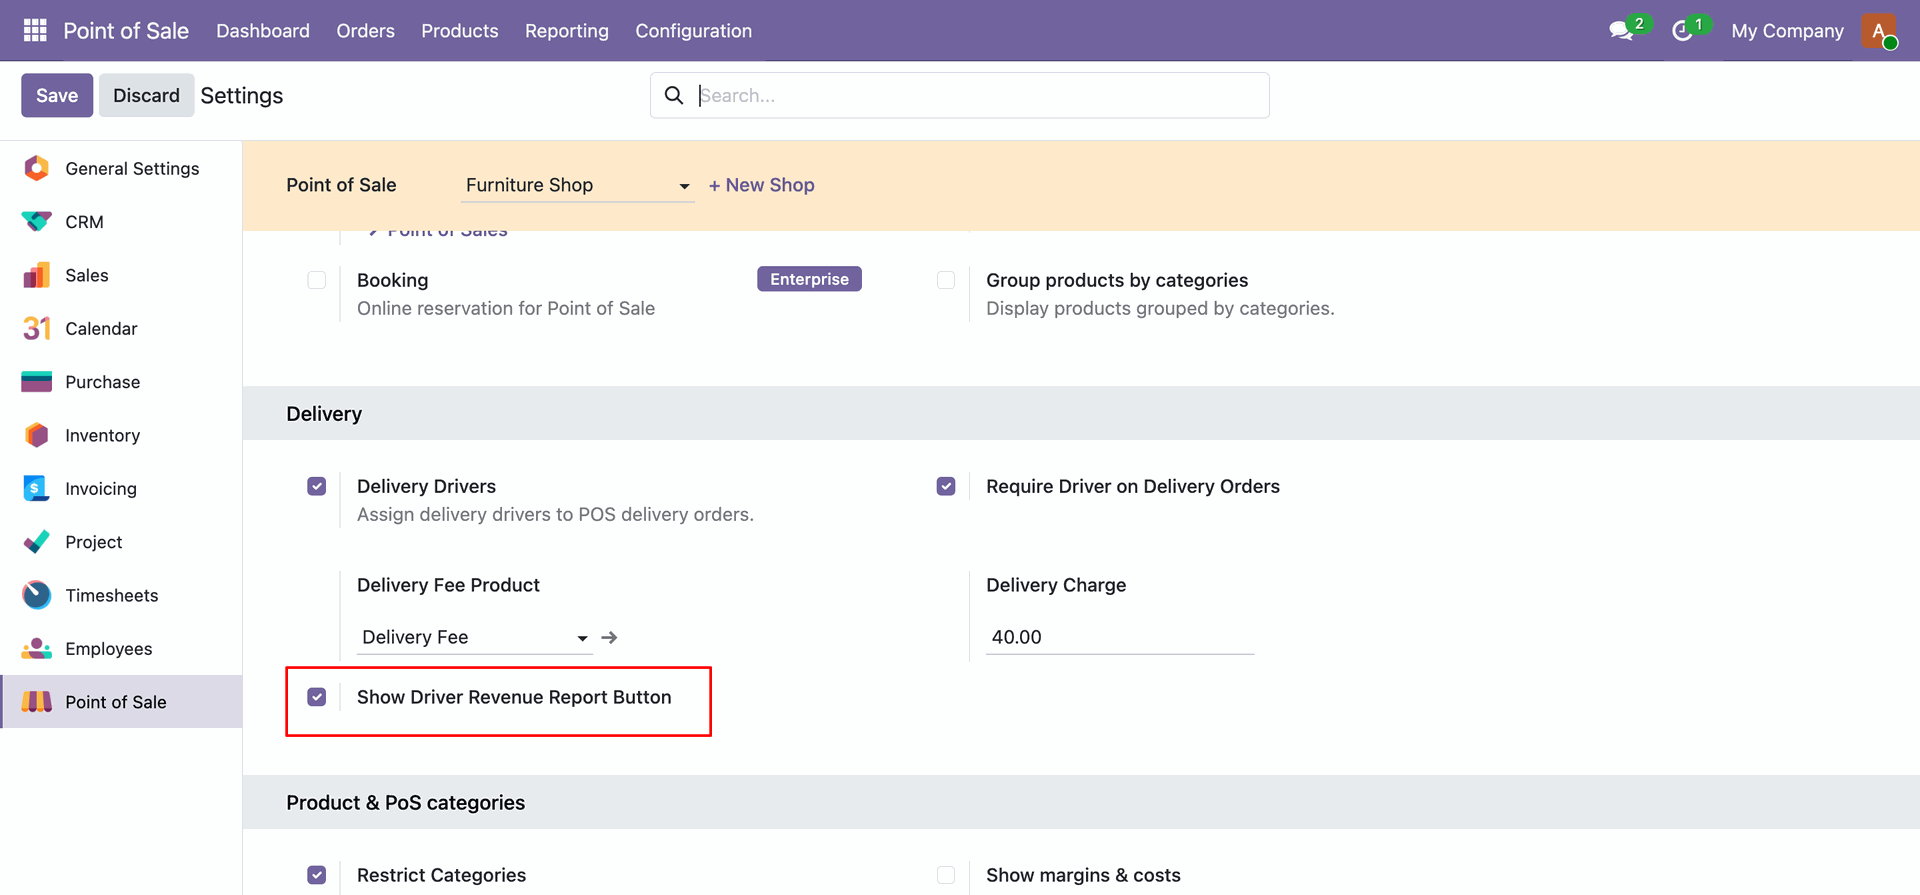Uncheck the Restrict Categories checkbox

[317, 875]
